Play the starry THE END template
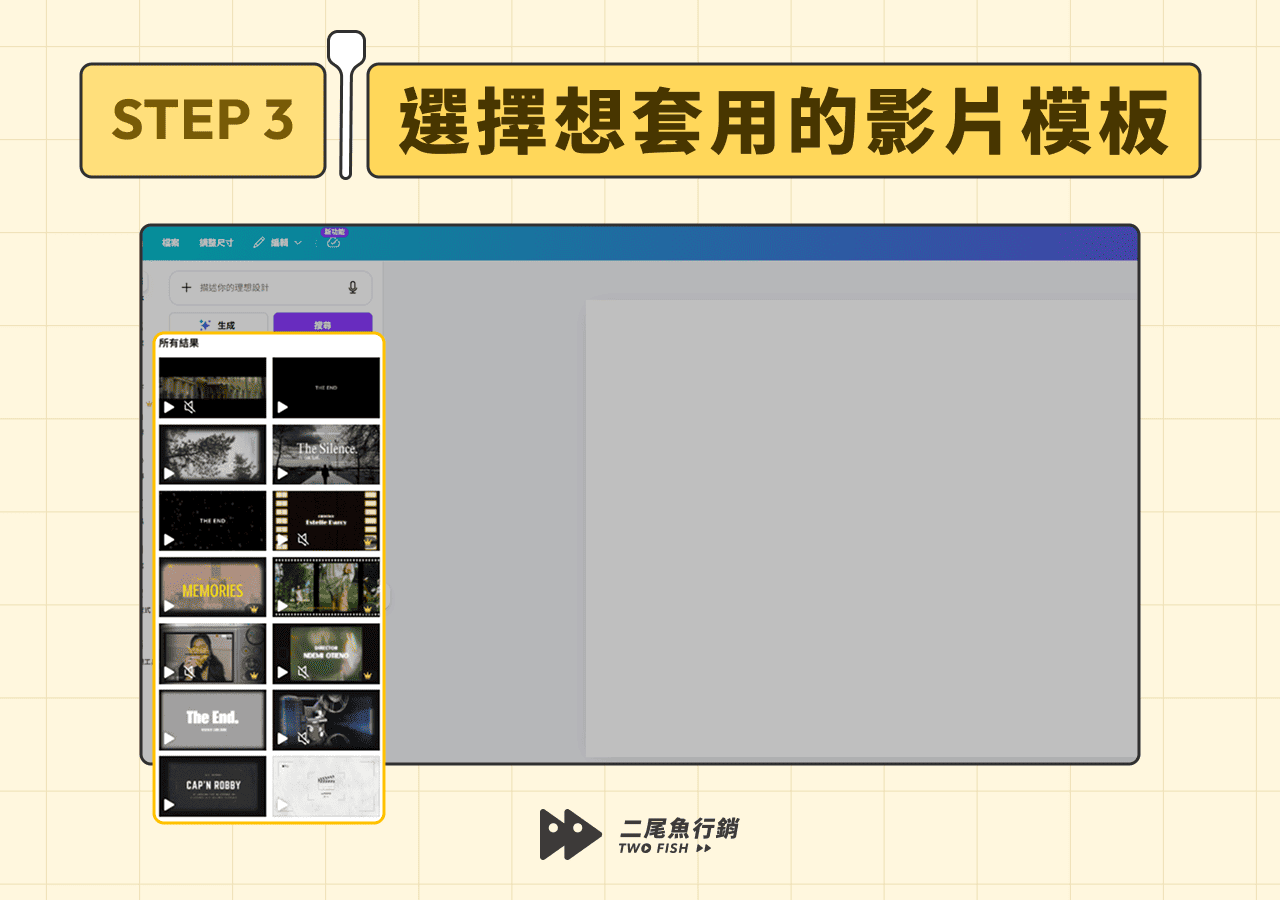This screenshot has width=1280, height=900. (x=169, y=540)
